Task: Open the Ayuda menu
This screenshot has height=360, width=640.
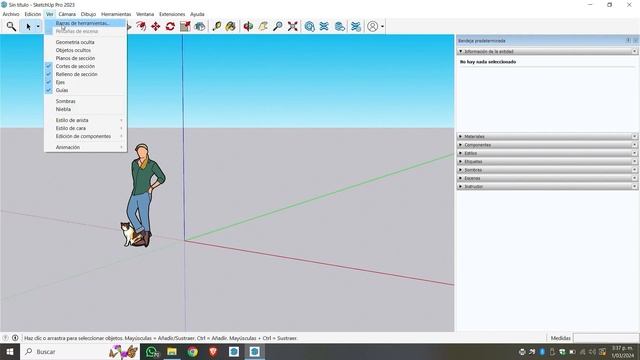Action: (x=197, y=14)
